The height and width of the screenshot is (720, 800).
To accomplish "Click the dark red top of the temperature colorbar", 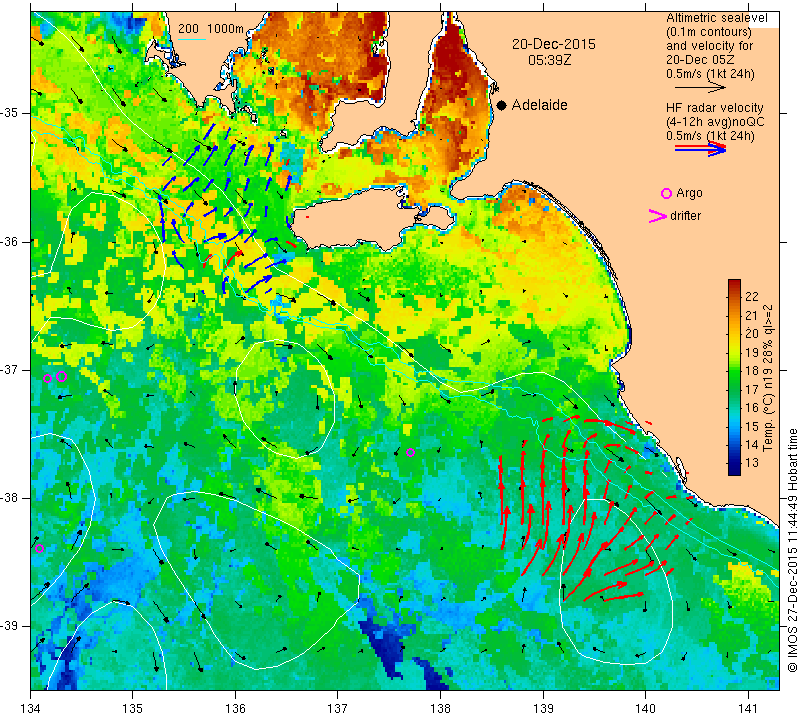I will pyautogui.click(x=734, y=284).
